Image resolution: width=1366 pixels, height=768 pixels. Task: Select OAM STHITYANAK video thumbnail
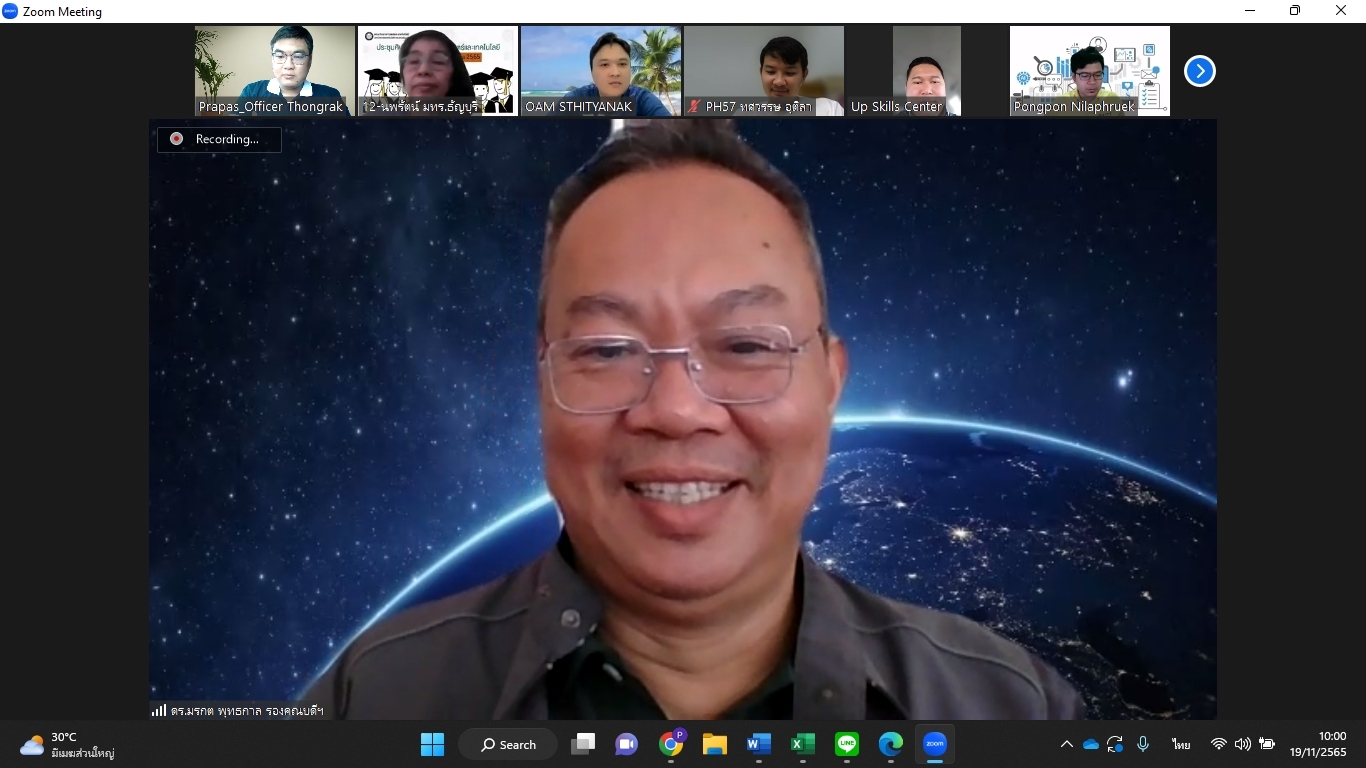click(601, 71)
